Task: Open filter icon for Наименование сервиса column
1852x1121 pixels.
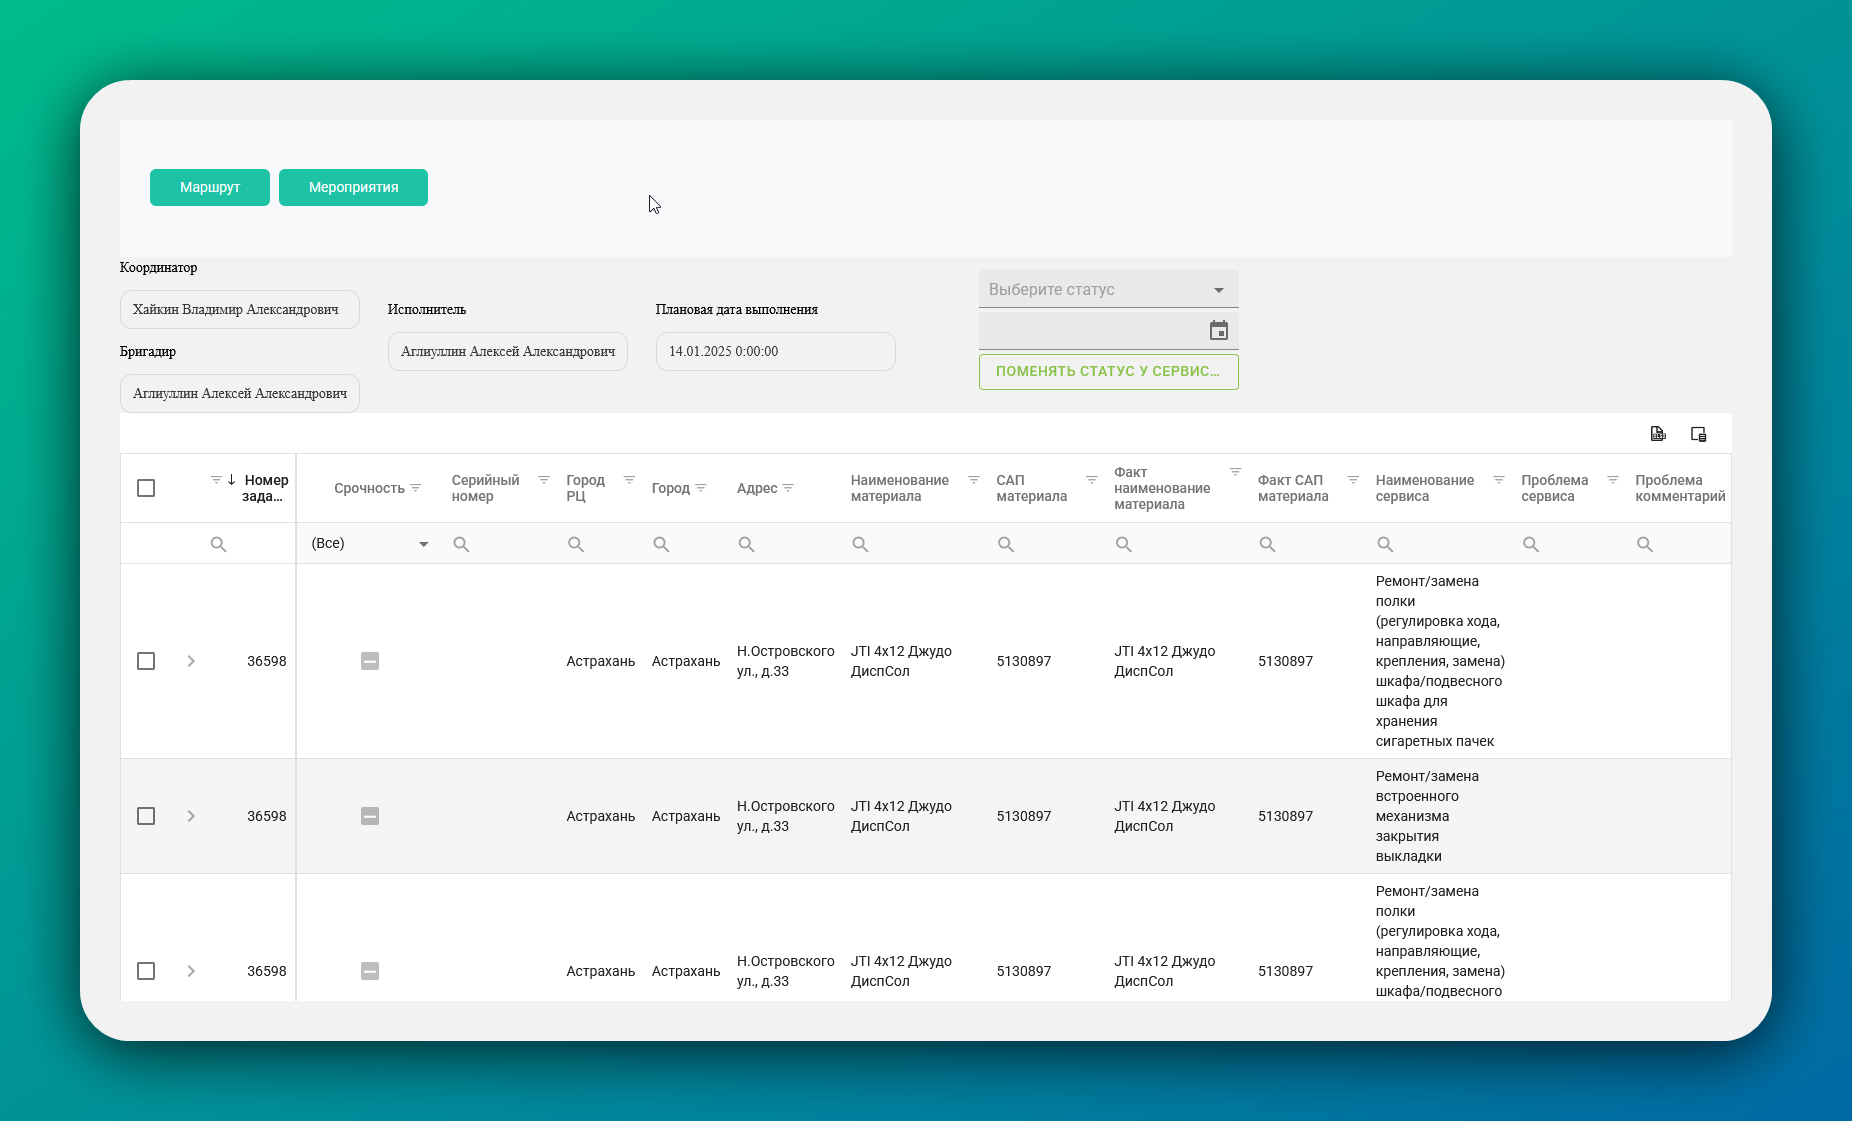Action: point(1498,480)
